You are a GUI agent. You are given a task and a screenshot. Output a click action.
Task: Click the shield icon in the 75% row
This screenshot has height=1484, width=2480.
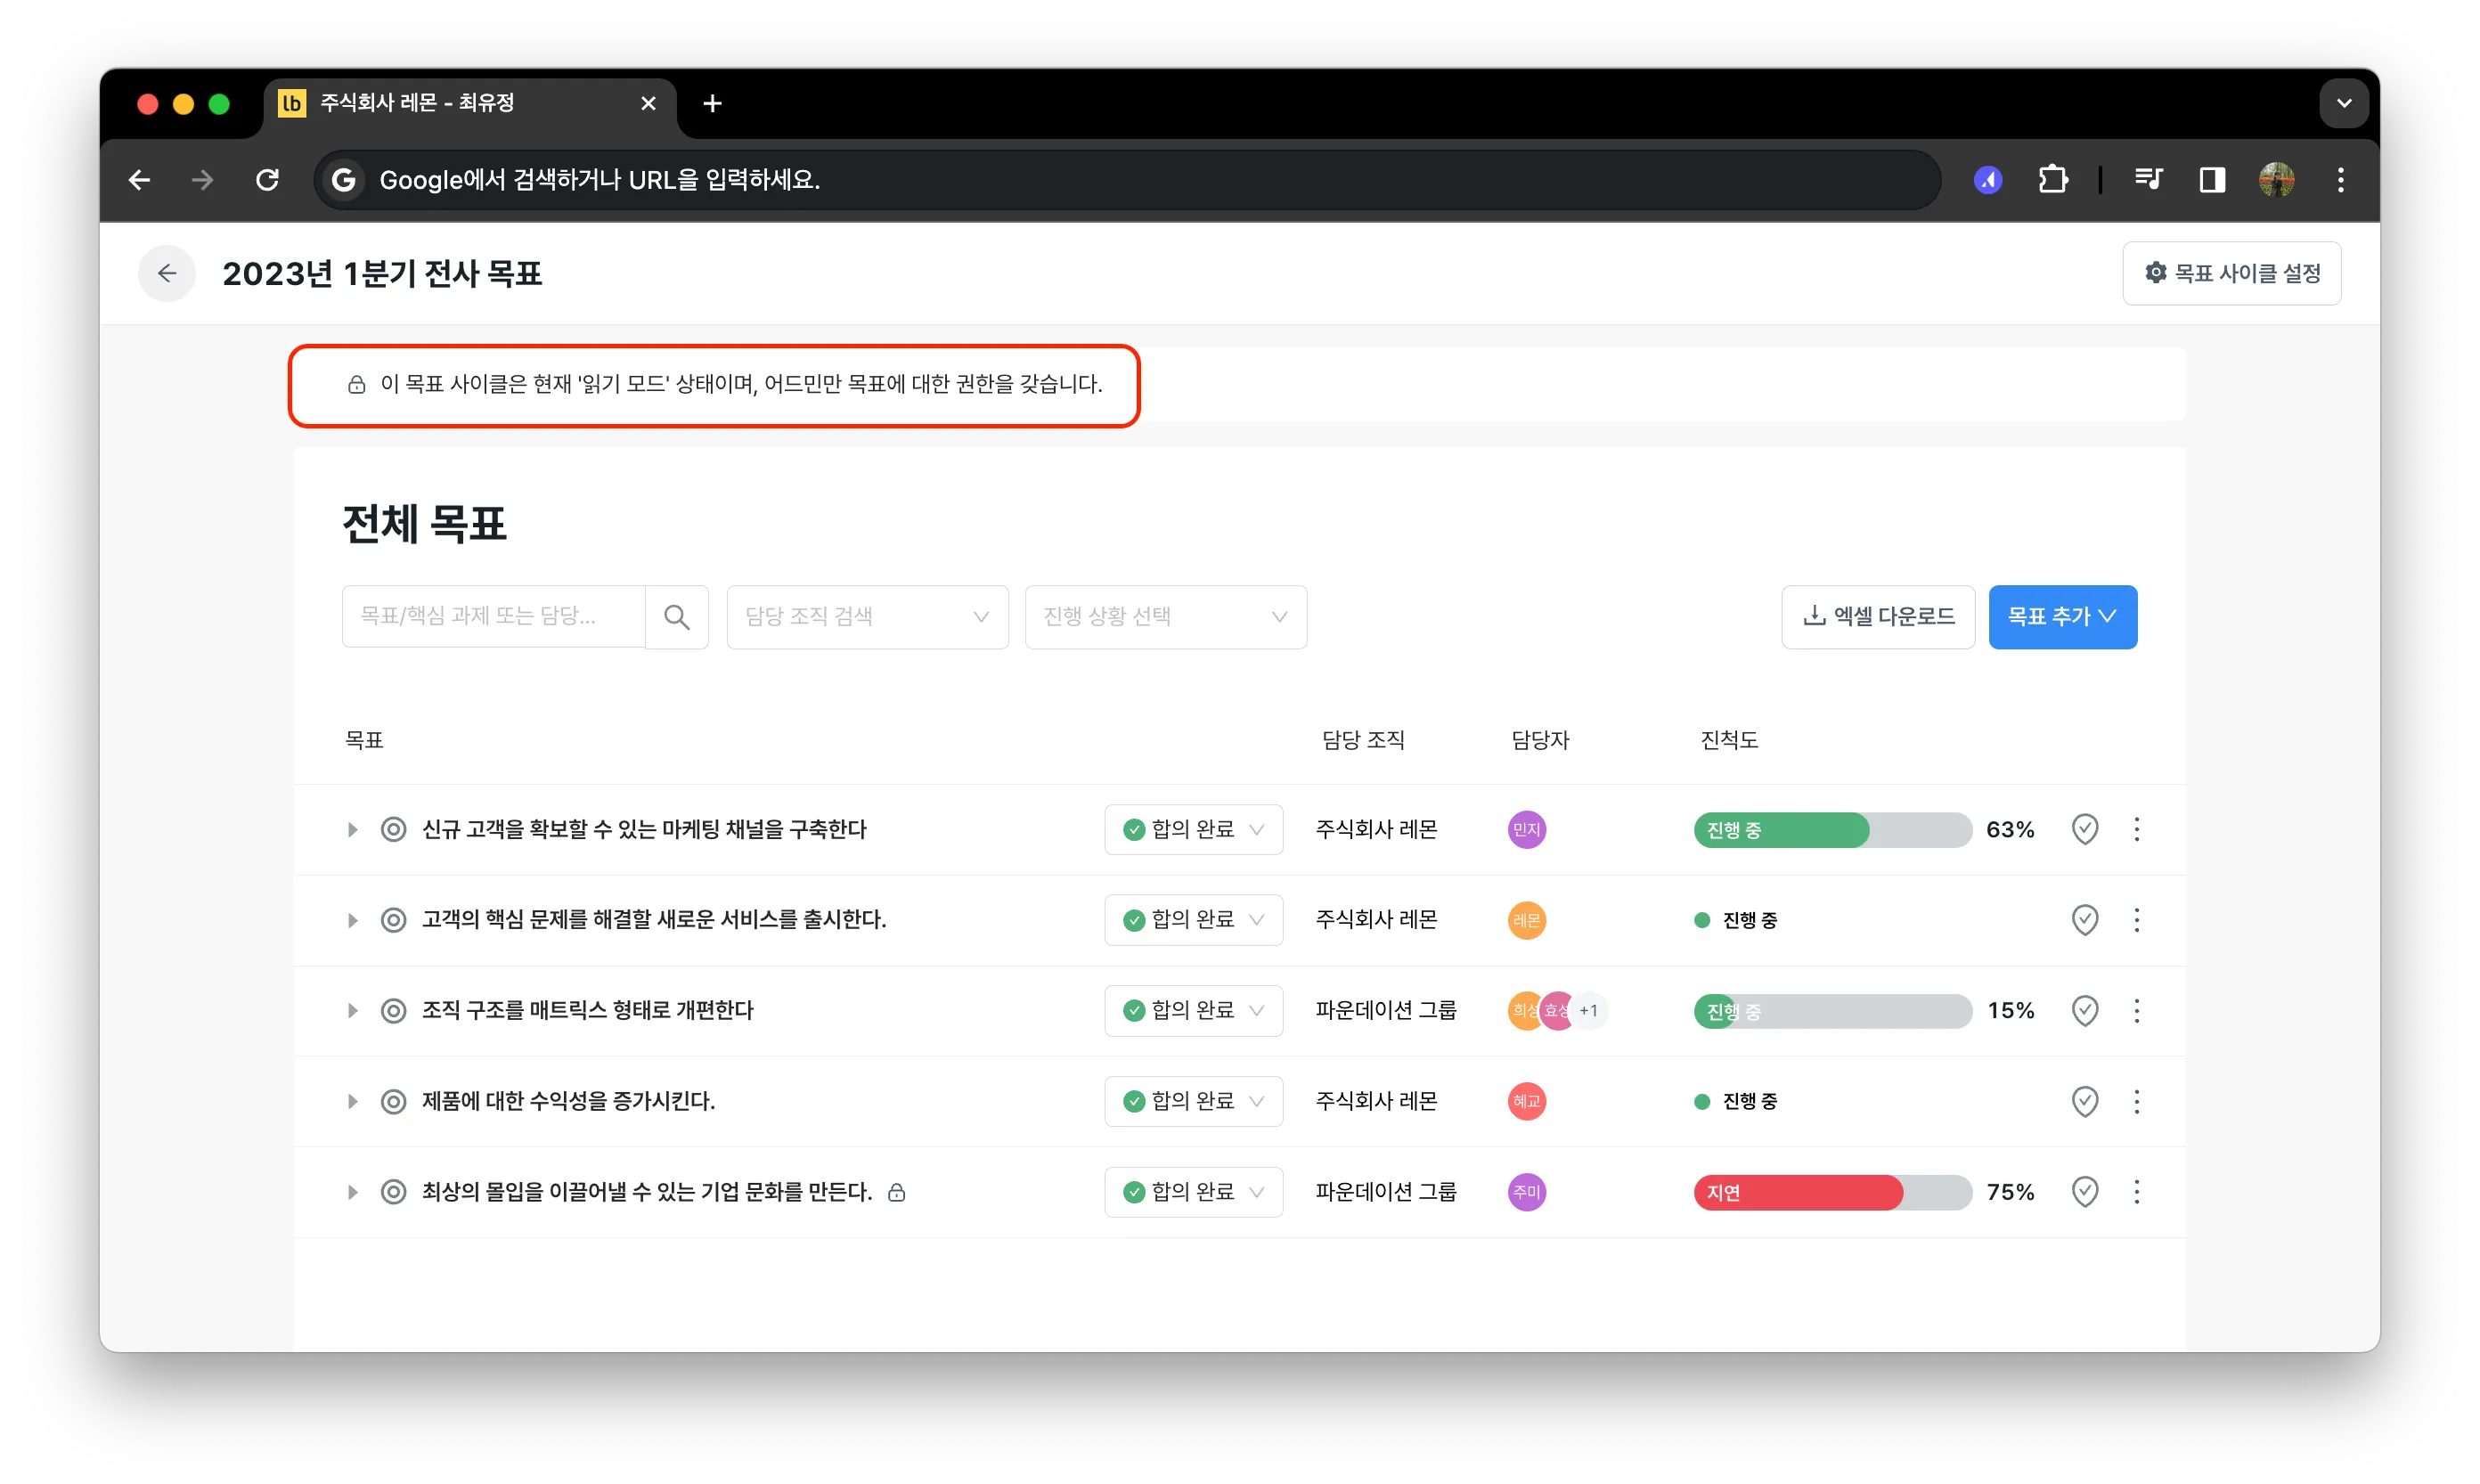[2085, 1191]
